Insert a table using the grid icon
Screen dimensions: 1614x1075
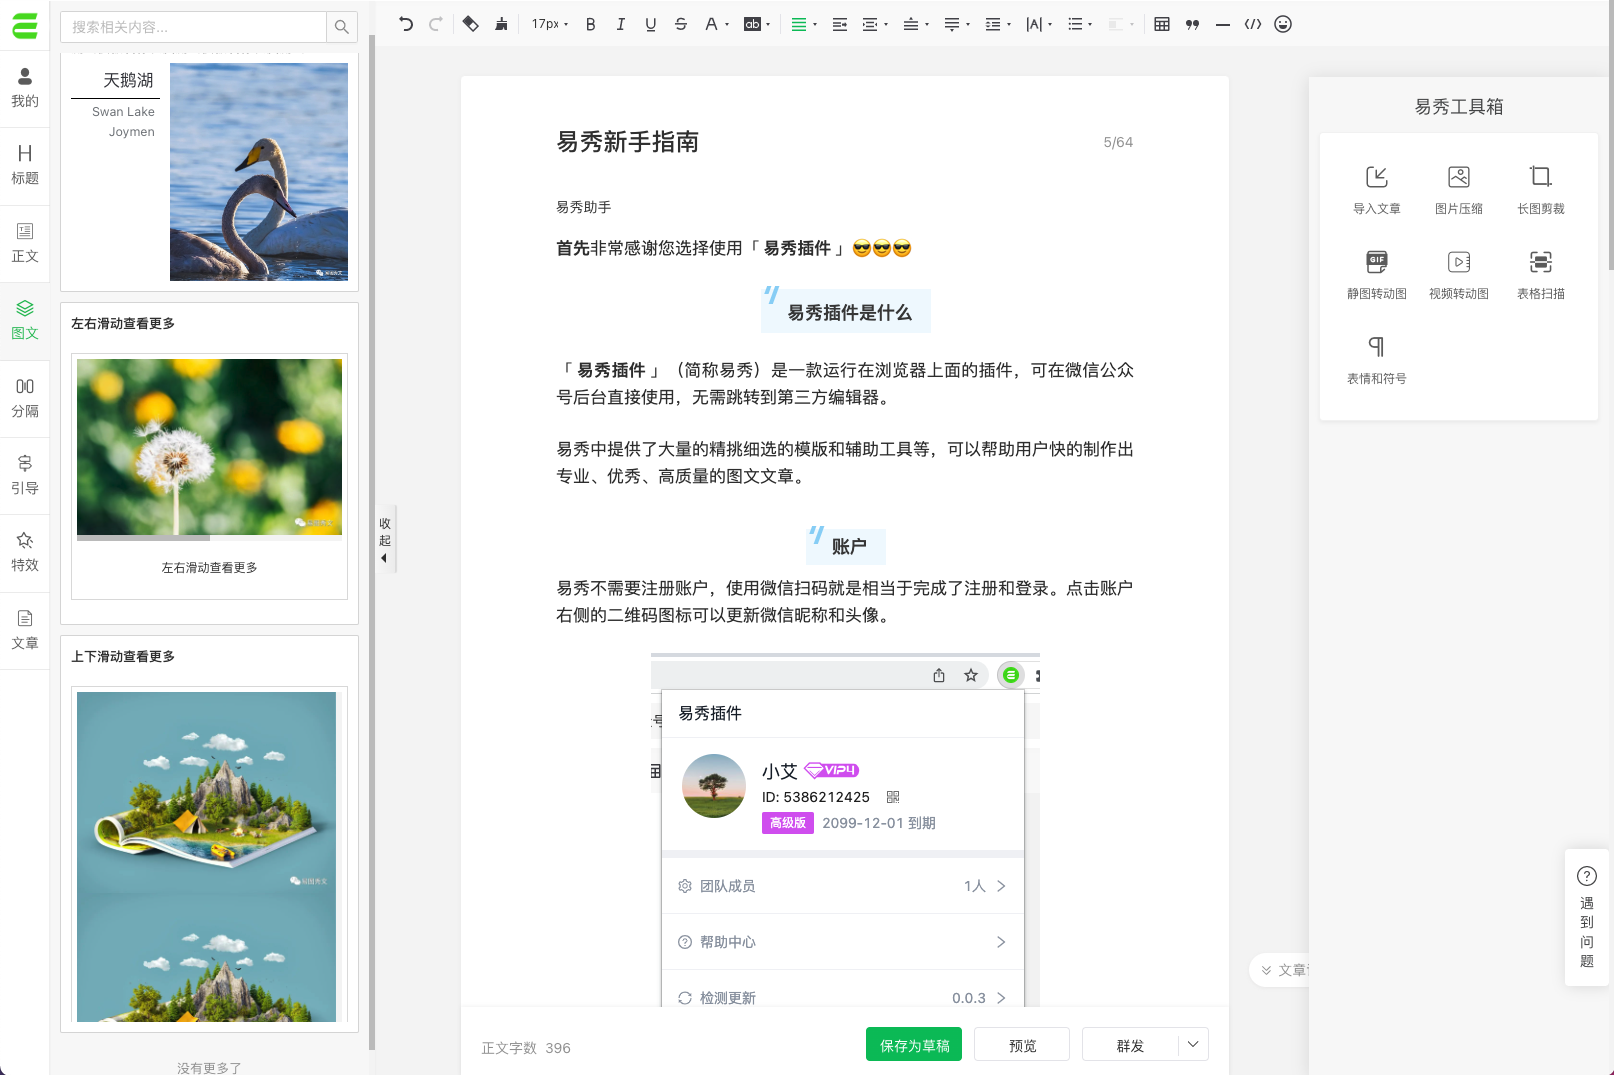pyautogui.click(x=1162, y=24)
